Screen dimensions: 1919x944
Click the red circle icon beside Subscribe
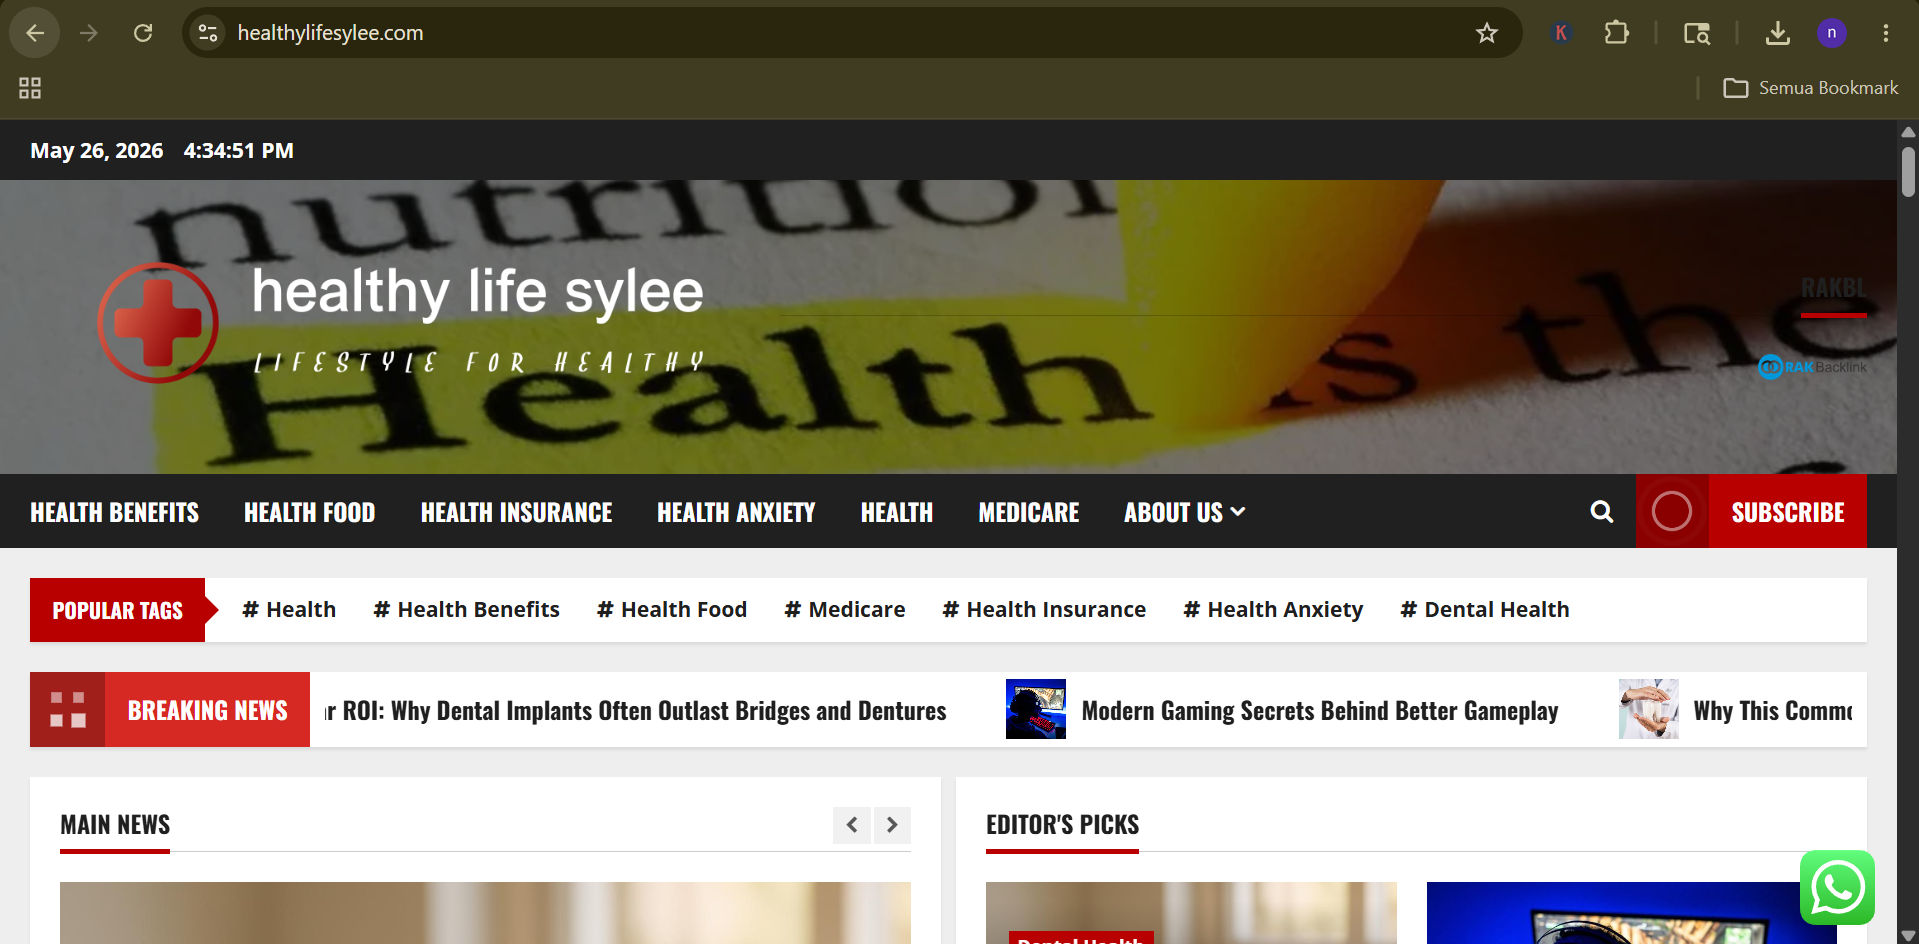1671,511
